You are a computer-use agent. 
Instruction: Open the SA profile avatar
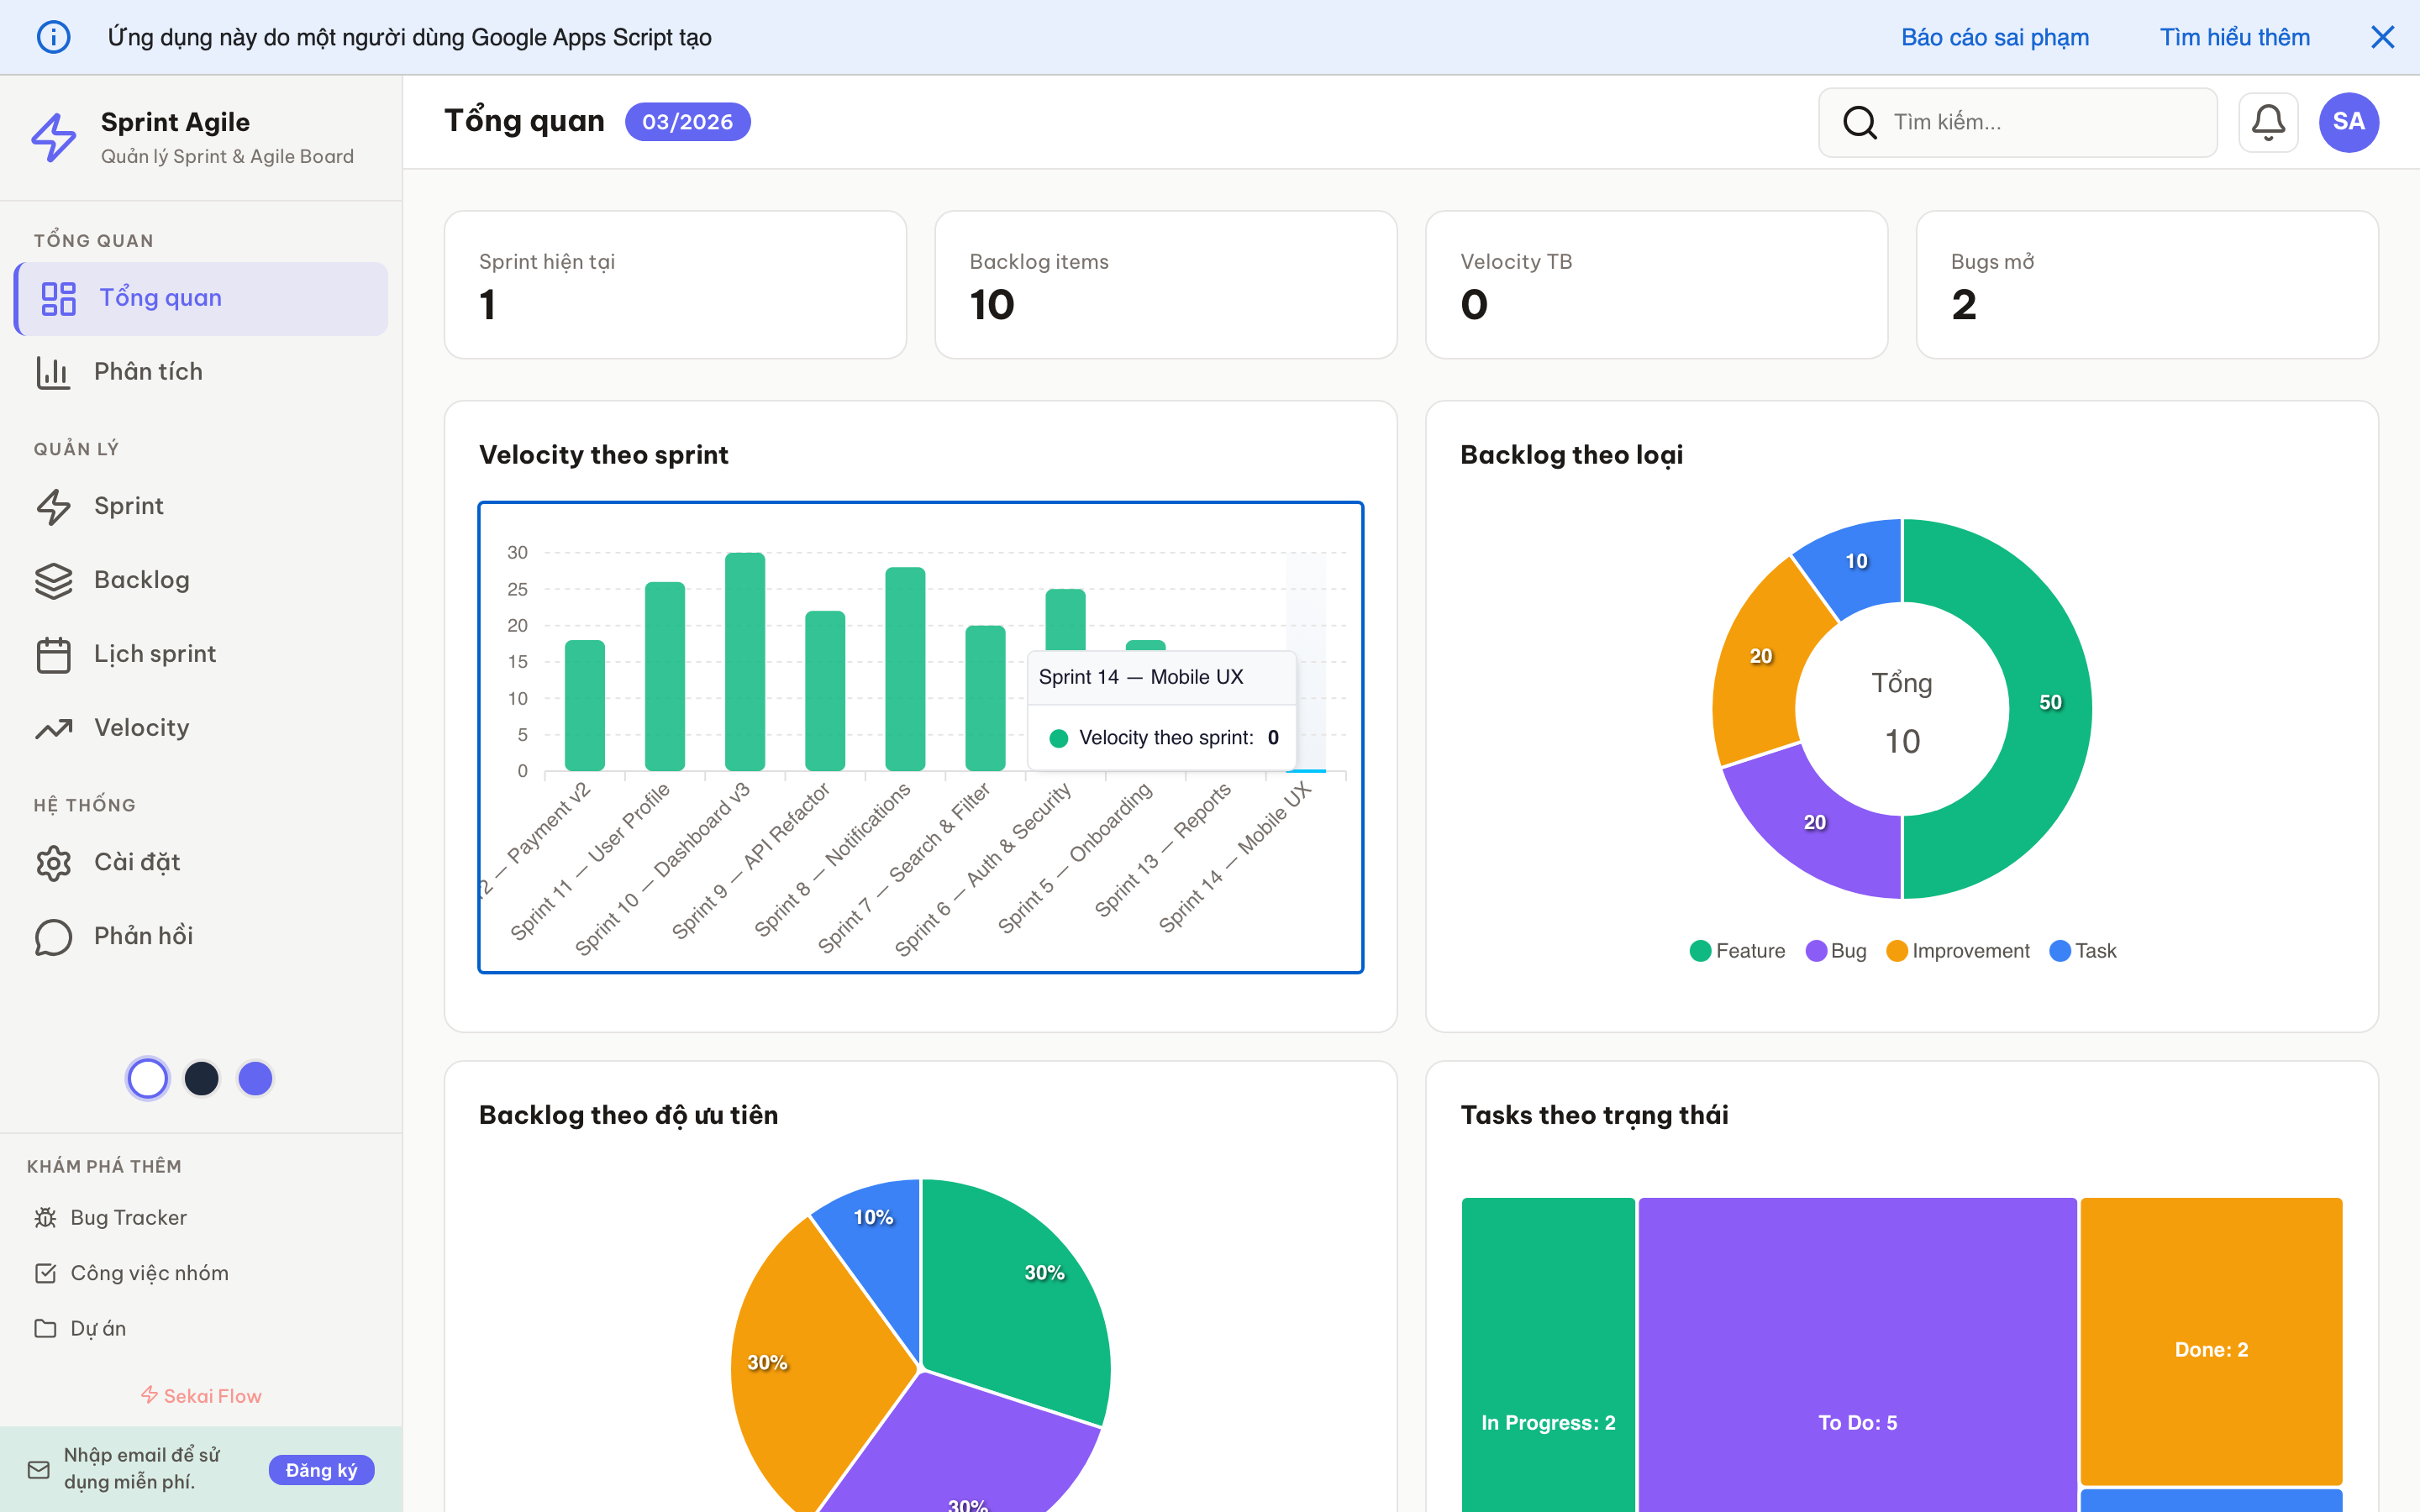[x=2349, y=121]
